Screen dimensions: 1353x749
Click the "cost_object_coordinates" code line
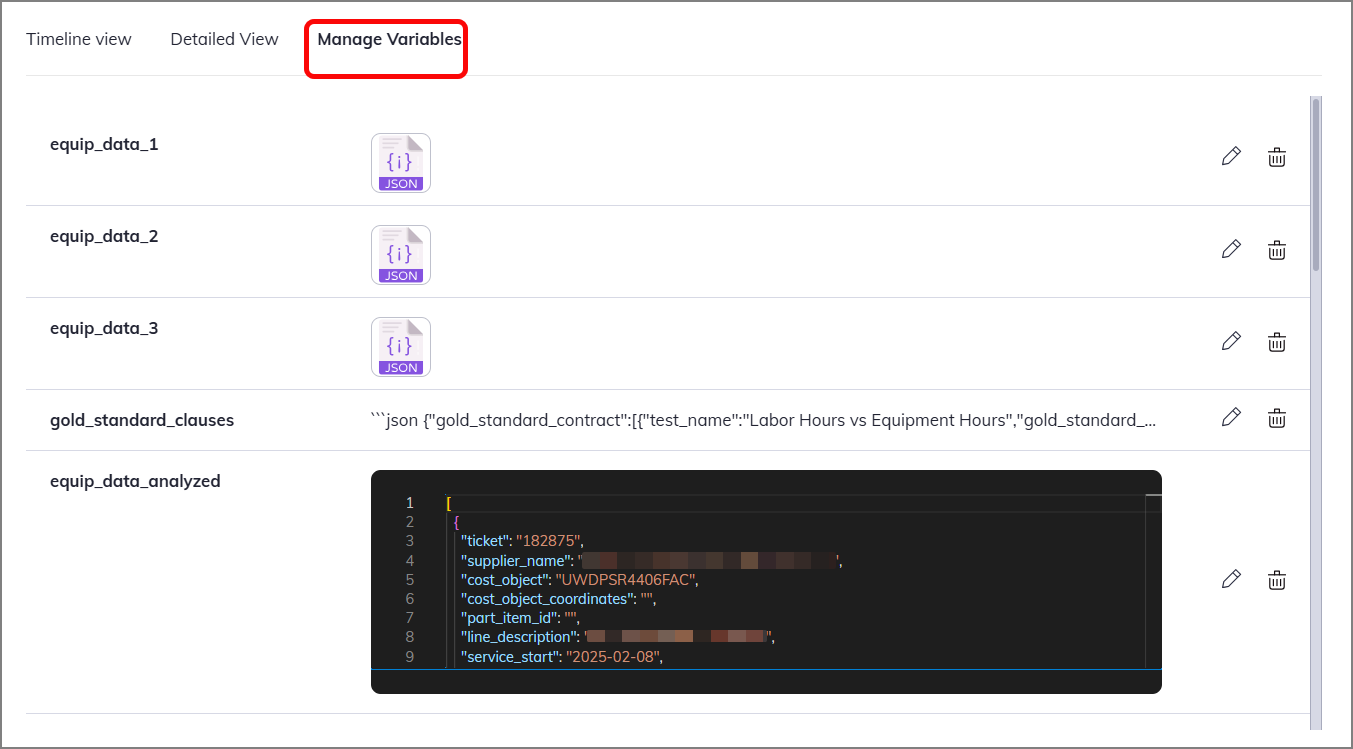coord(558,598)
